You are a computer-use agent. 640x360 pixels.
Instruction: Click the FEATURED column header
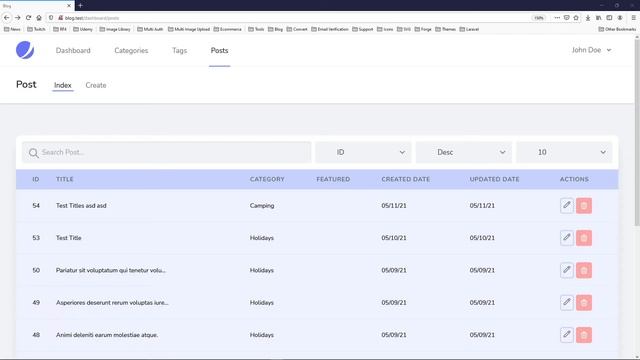pyautogui.click(x=333, y=179)
